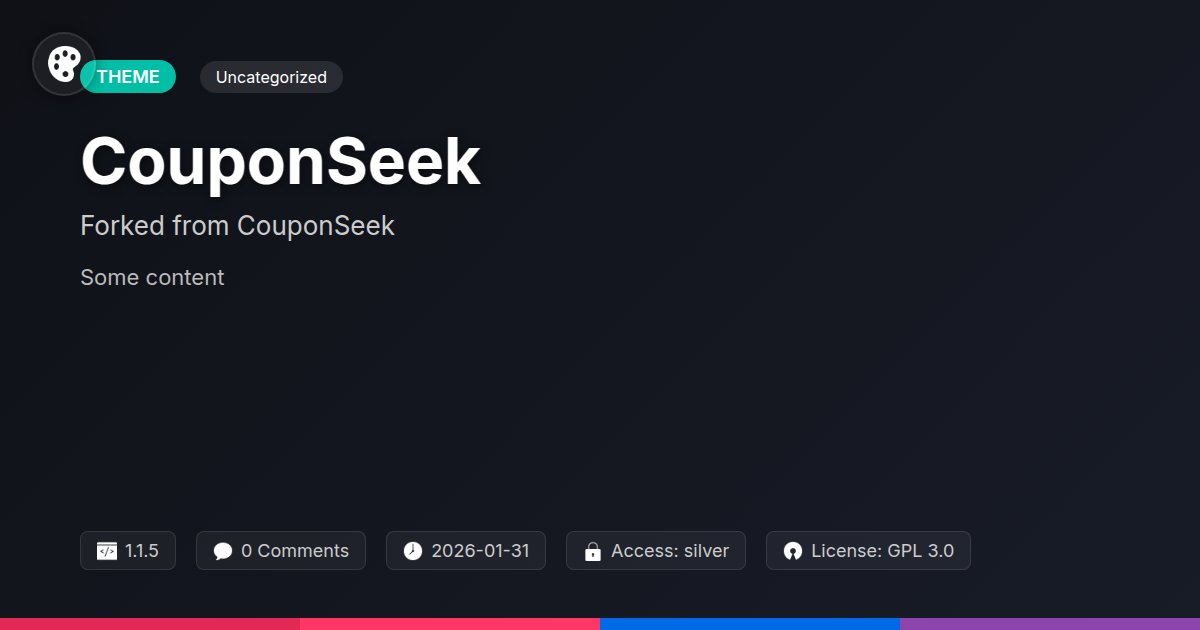
Task: Select the Access: silver badge
Action: click(x=656, y=551)
